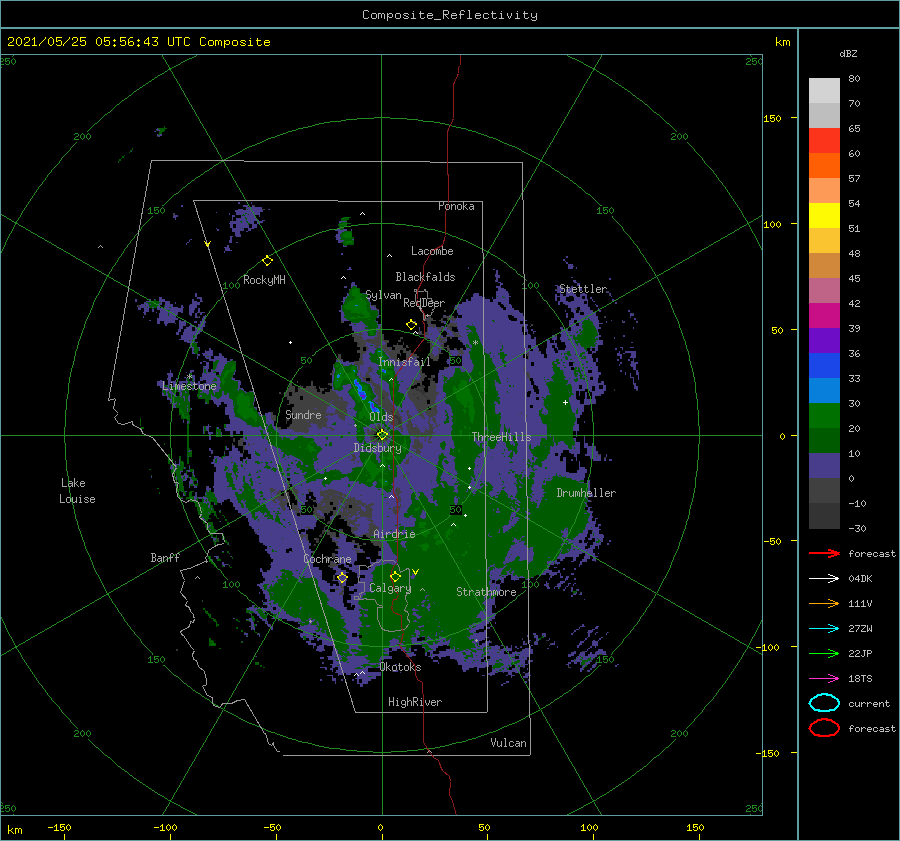This screenshot has height=841, width=900.
Task: Click the red forecast ellipse icon
Action: point(824,728)
